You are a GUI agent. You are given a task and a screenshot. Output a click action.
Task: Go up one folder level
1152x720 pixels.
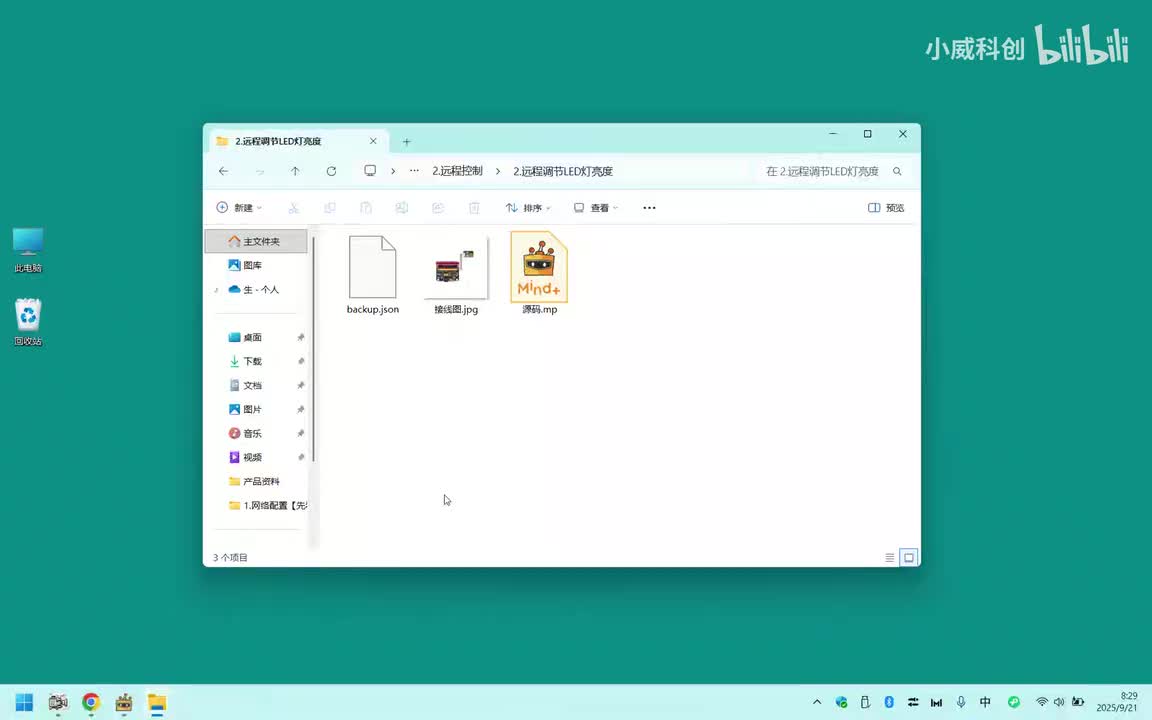coord(295,171)
